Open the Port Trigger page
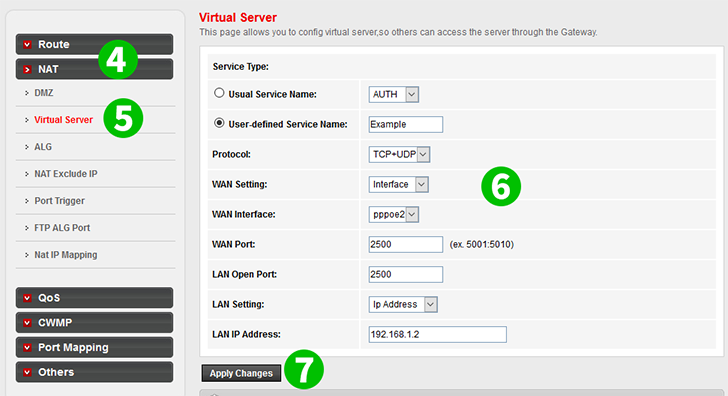The height and width of the screenshot is (396, 728). [59, 201]
